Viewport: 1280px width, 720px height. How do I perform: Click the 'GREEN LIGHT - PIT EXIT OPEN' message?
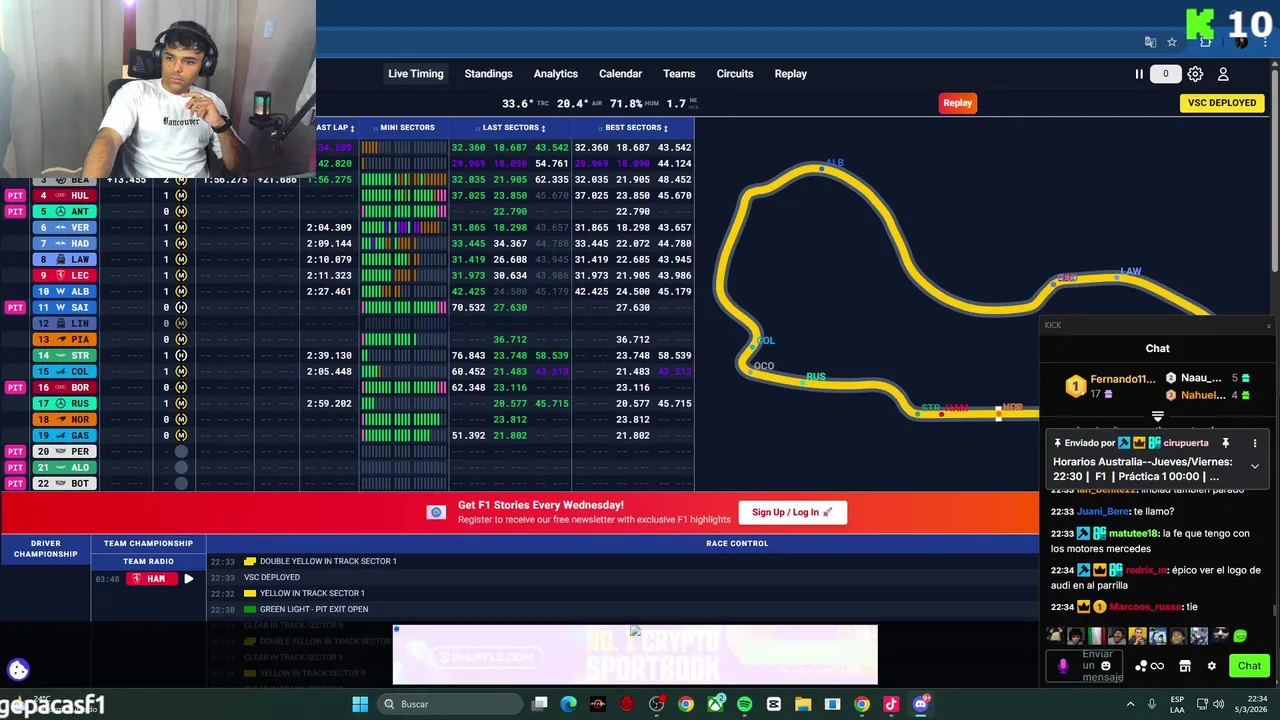[x=314, y=609]
